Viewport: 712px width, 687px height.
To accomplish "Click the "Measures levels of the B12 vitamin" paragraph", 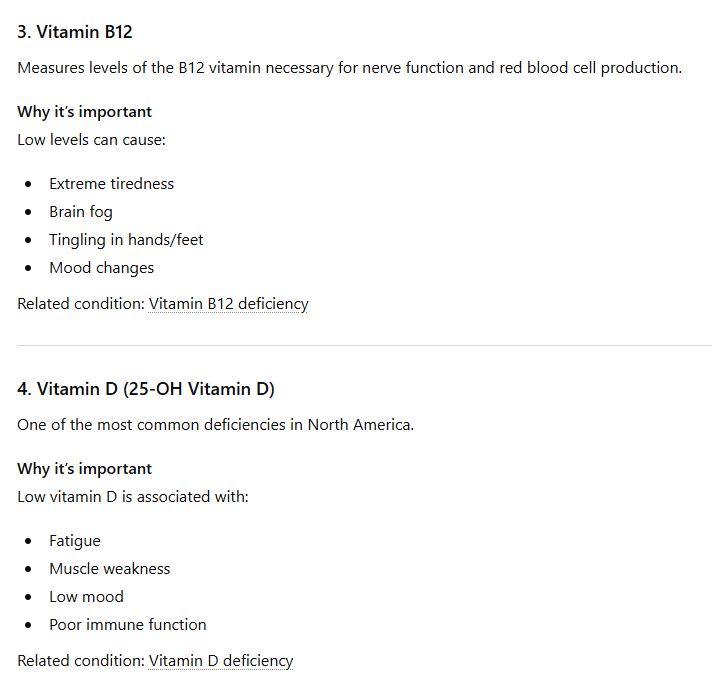I will (349, 68).
